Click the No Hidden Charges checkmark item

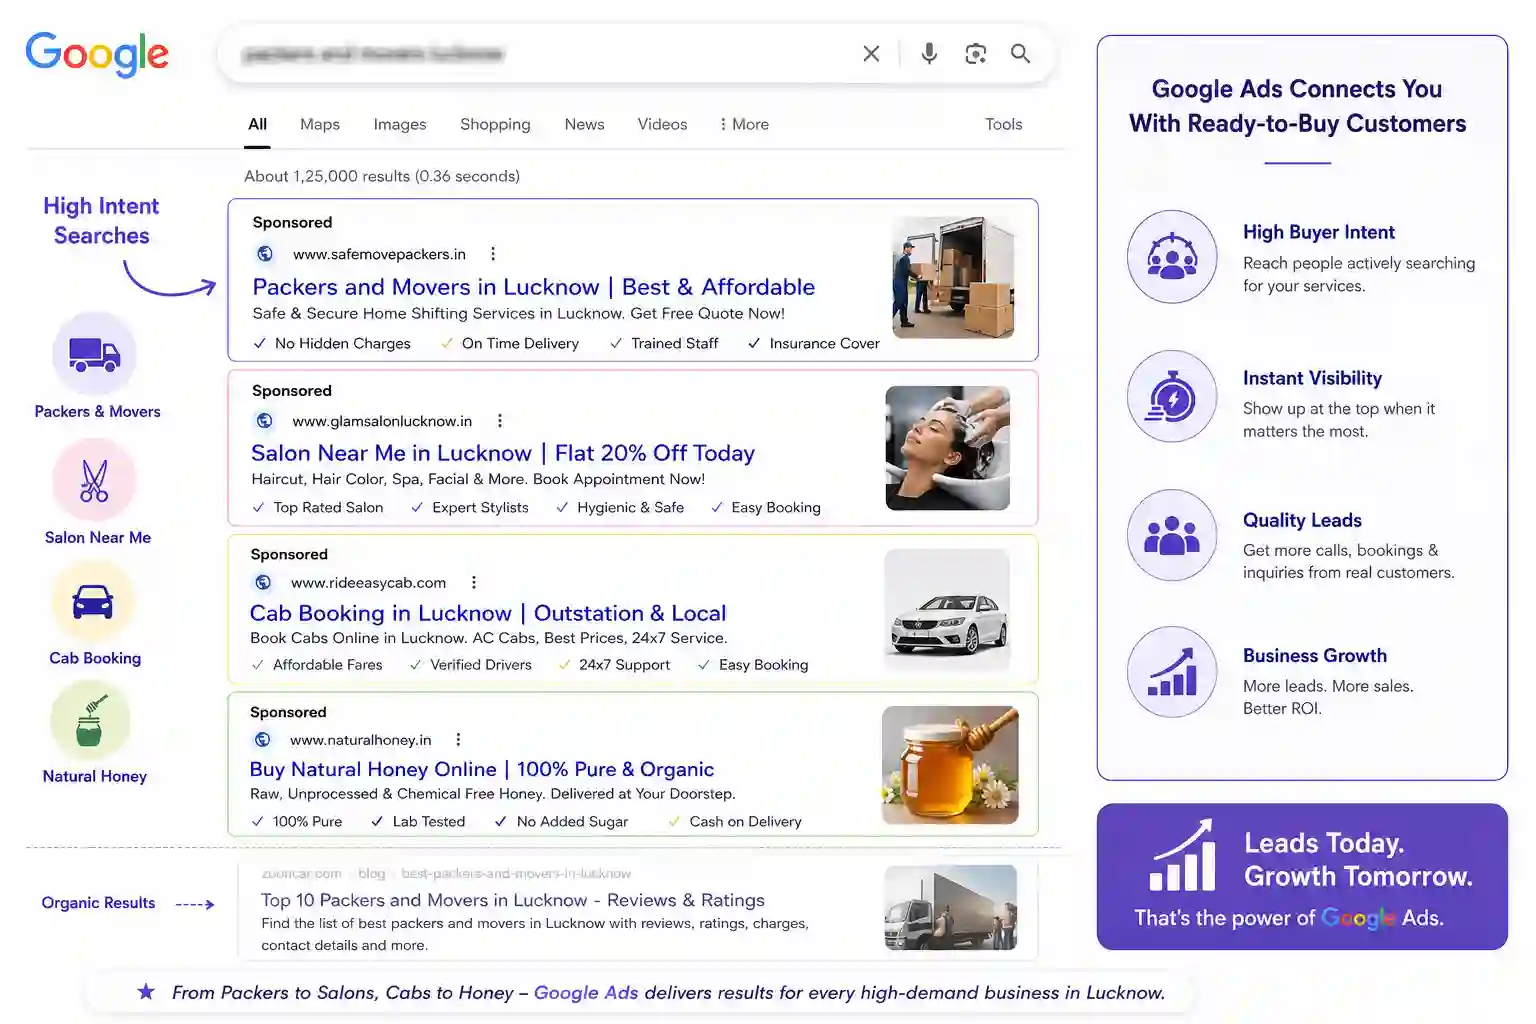(332, 343)
